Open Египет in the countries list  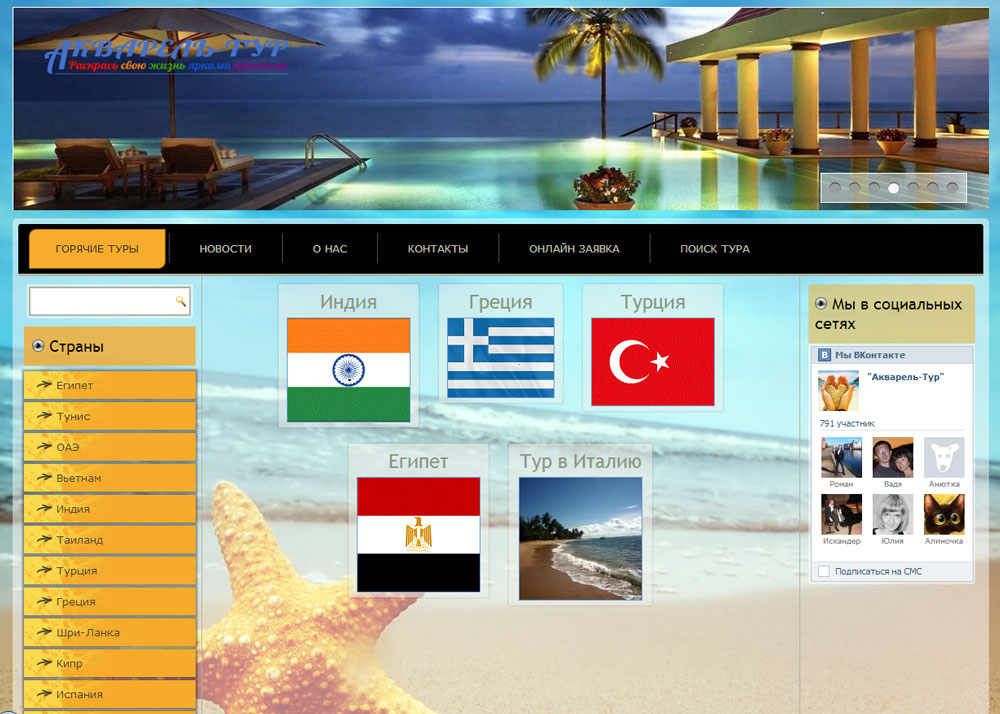110,385
